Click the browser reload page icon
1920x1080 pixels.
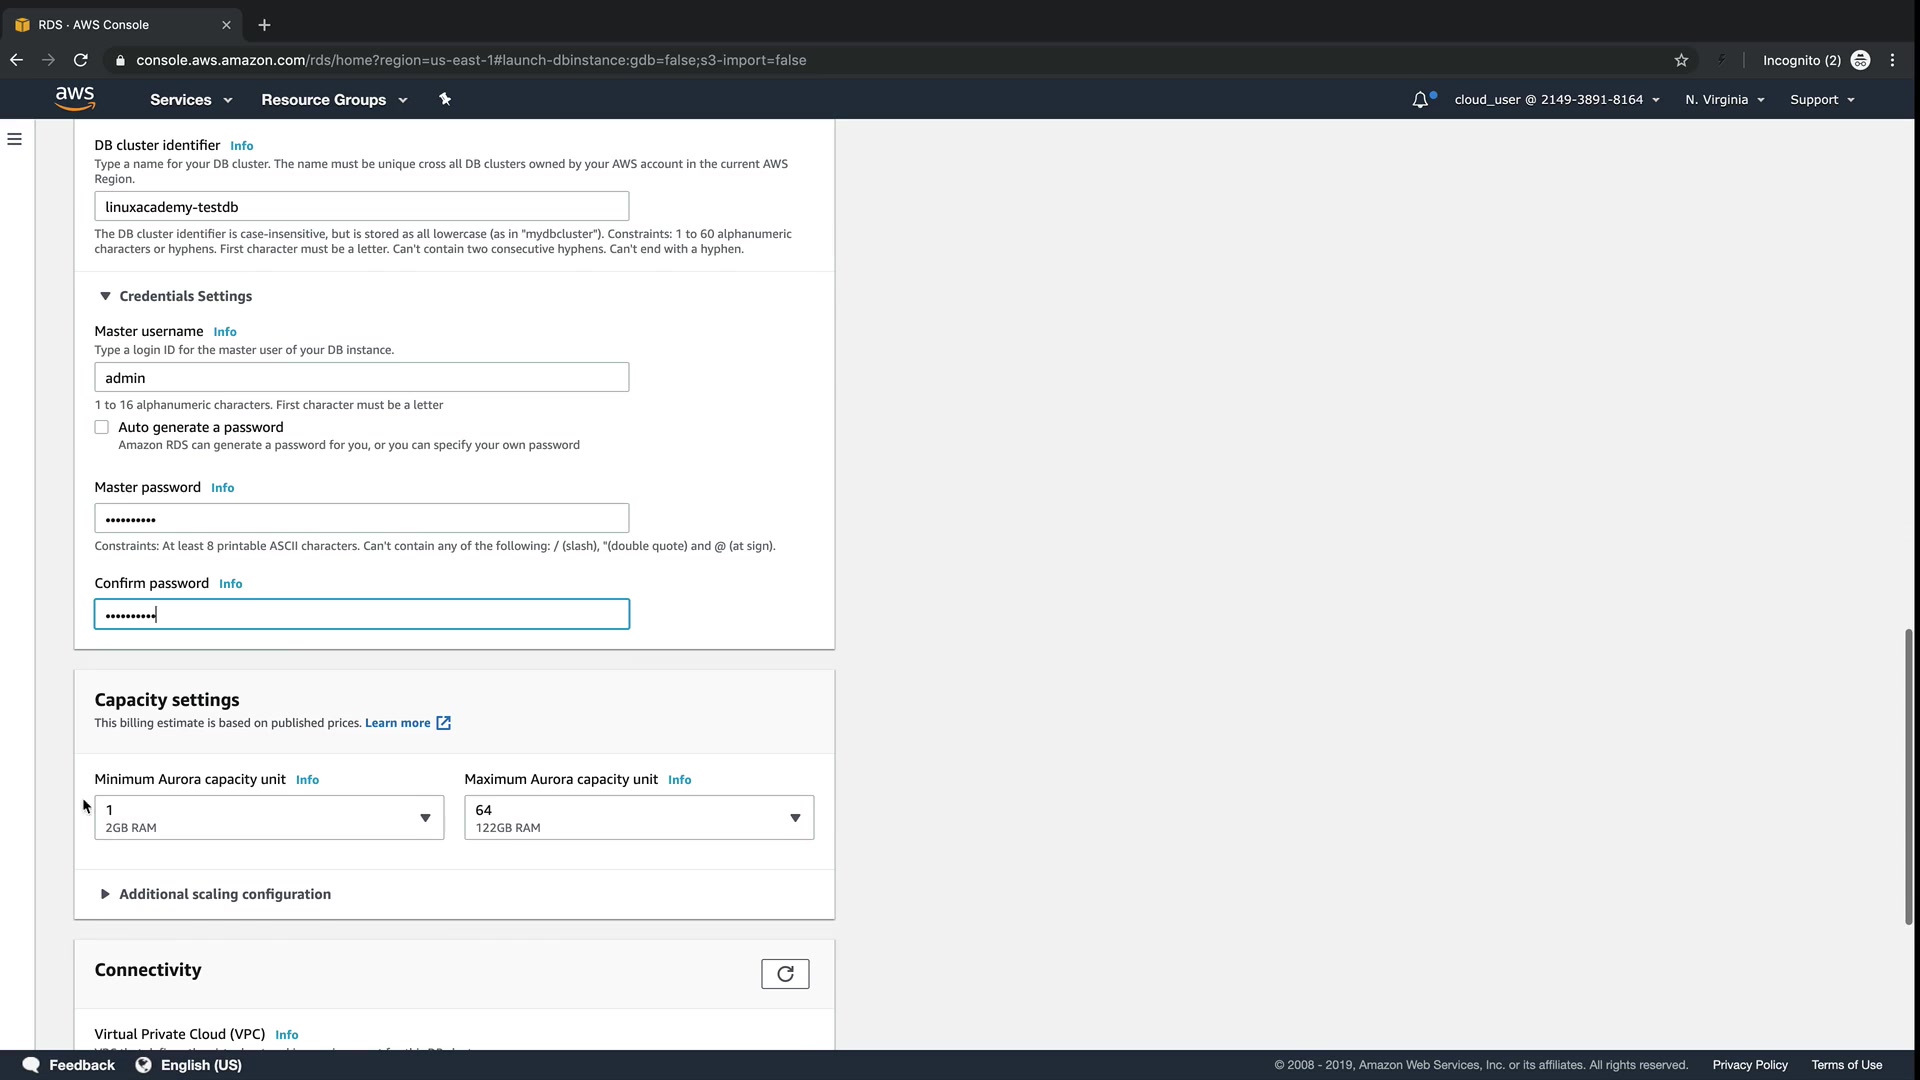(81, 60)
